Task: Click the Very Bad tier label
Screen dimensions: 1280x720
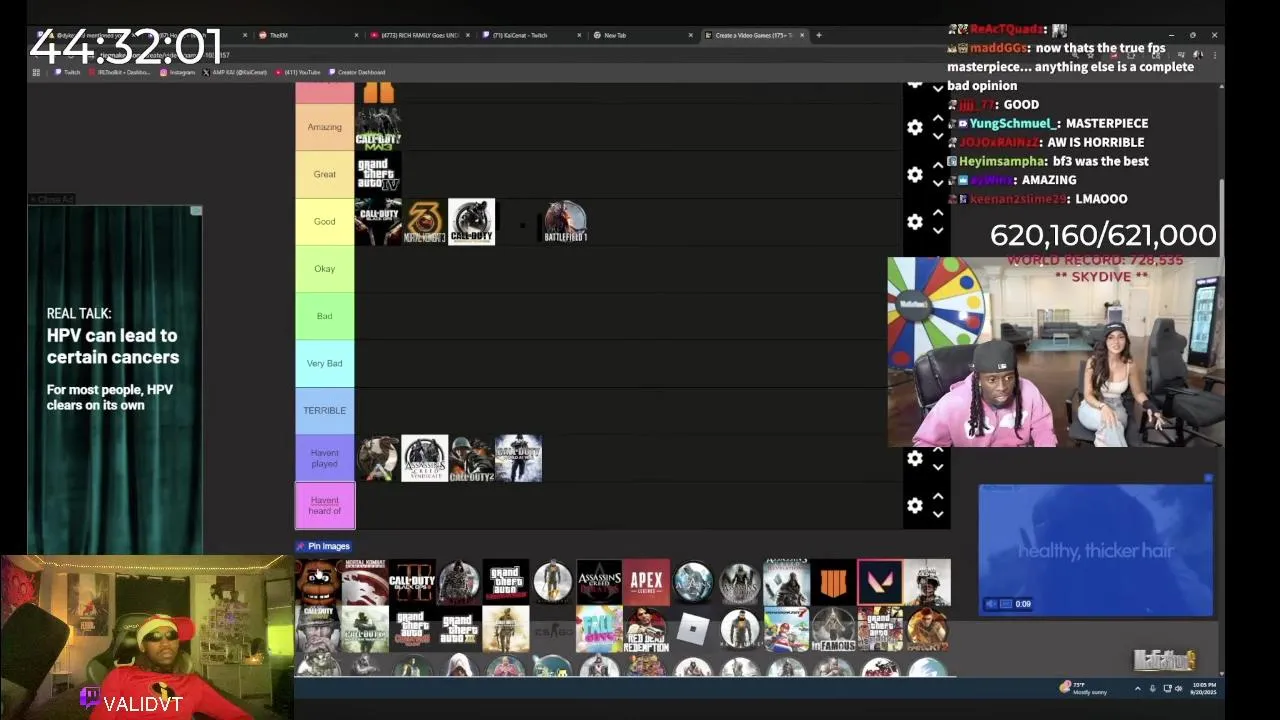Action: pos(325,363)
